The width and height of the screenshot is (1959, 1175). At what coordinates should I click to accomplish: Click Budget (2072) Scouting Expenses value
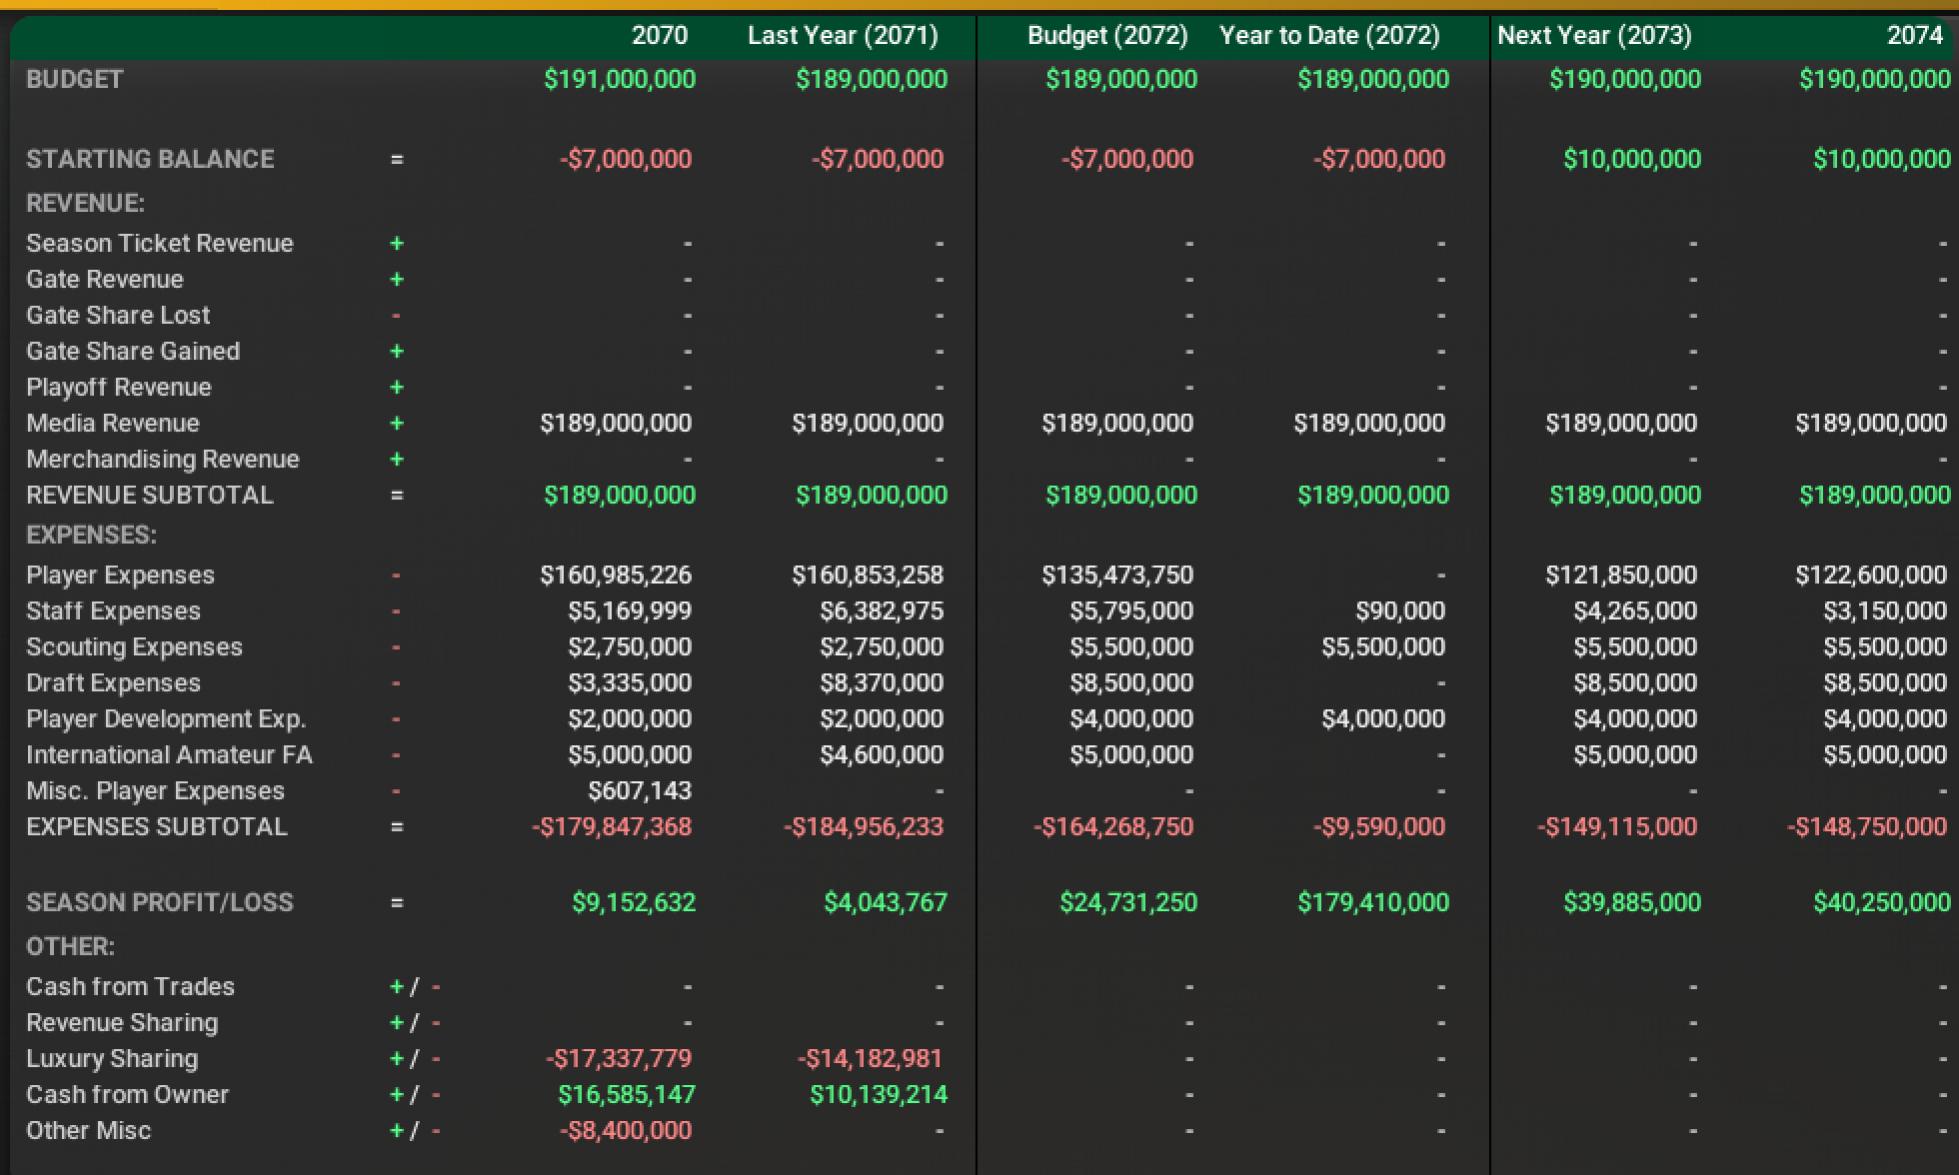tap(1131, 647)
